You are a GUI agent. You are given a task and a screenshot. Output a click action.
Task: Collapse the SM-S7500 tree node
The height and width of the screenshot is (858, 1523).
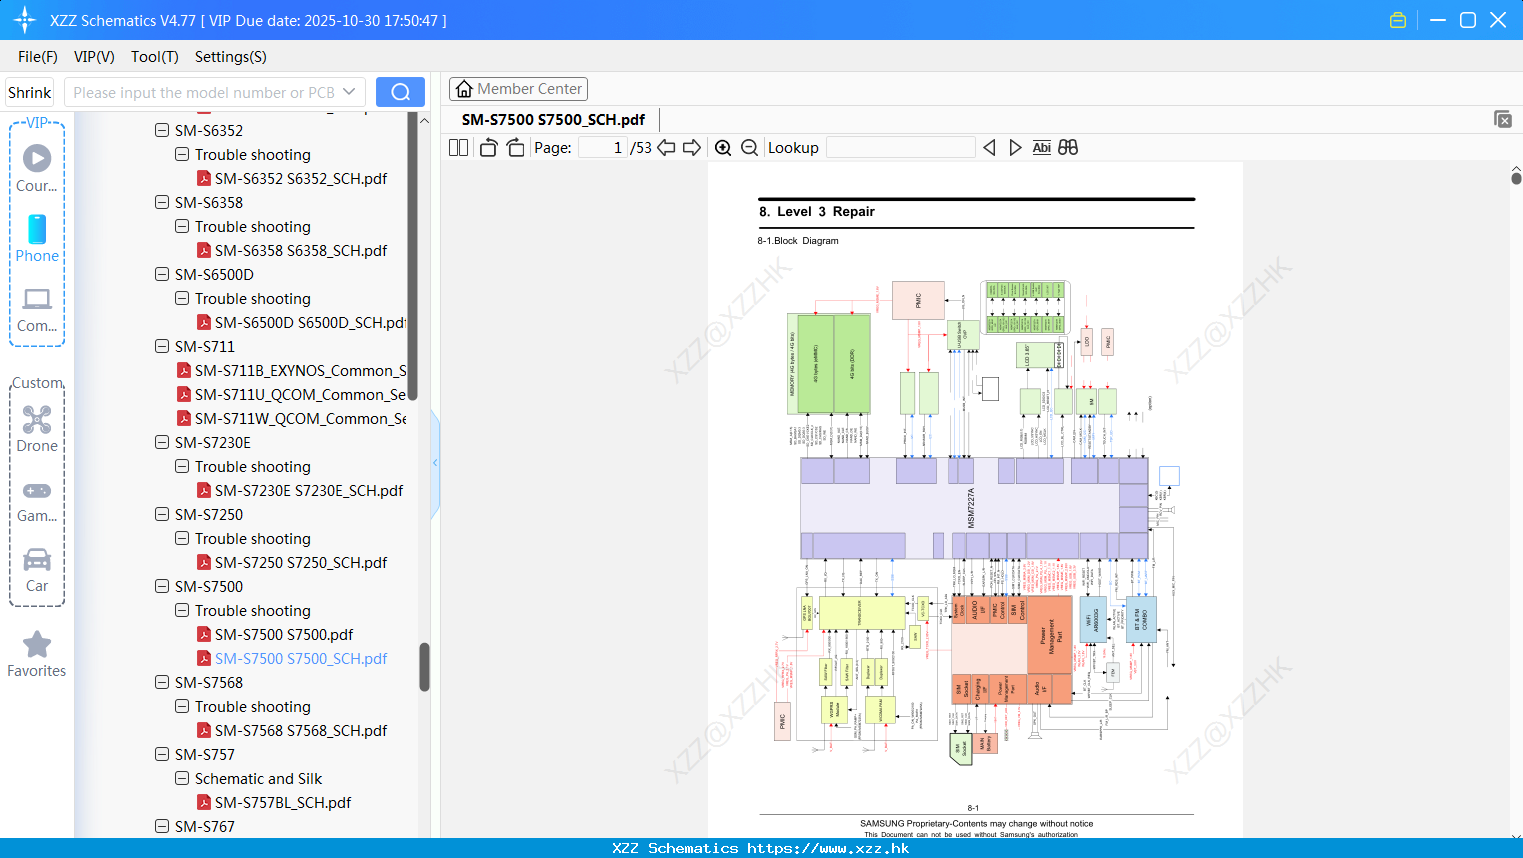coord(162,586)
